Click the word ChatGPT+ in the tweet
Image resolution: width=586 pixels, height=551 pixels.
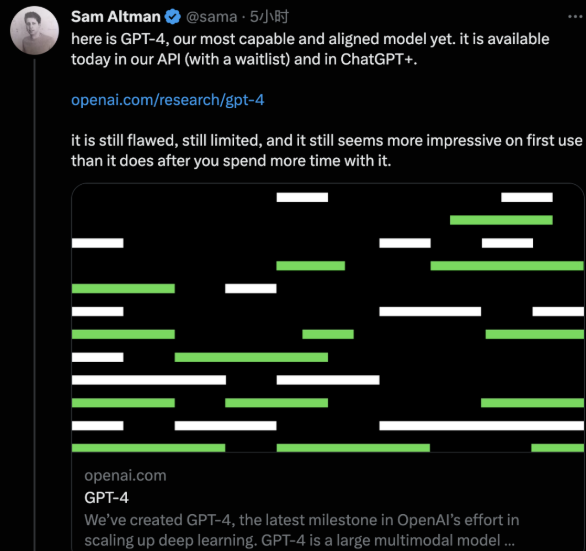pos(378,59)
